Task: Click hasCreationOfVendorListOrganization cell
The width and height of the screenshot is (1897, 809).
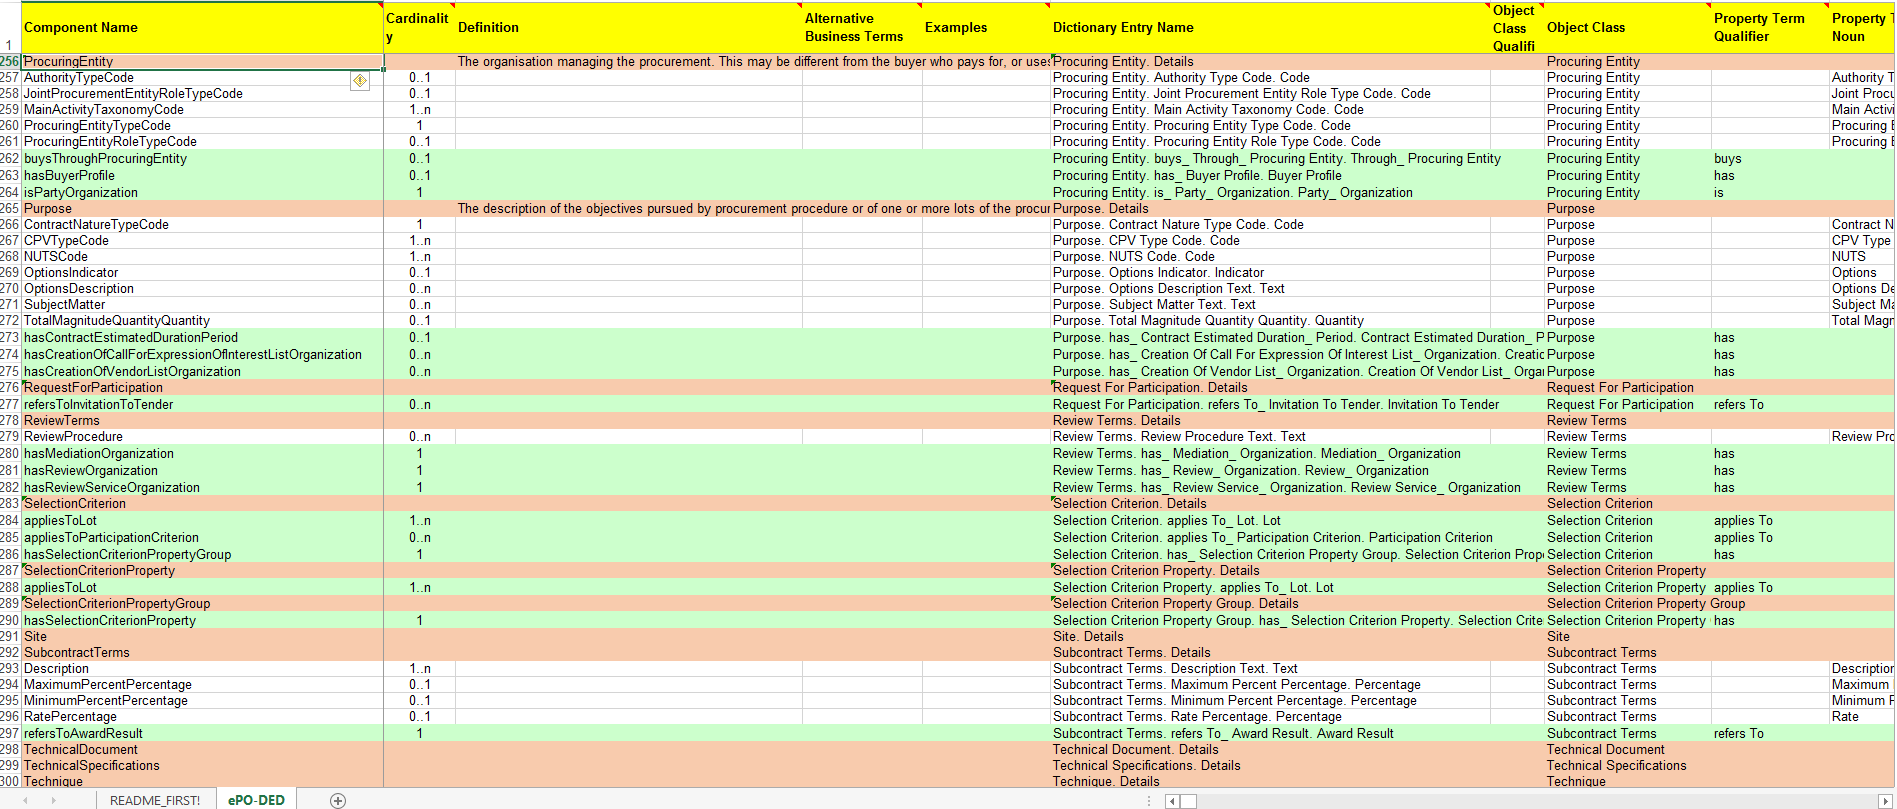Action: (202, 372)
